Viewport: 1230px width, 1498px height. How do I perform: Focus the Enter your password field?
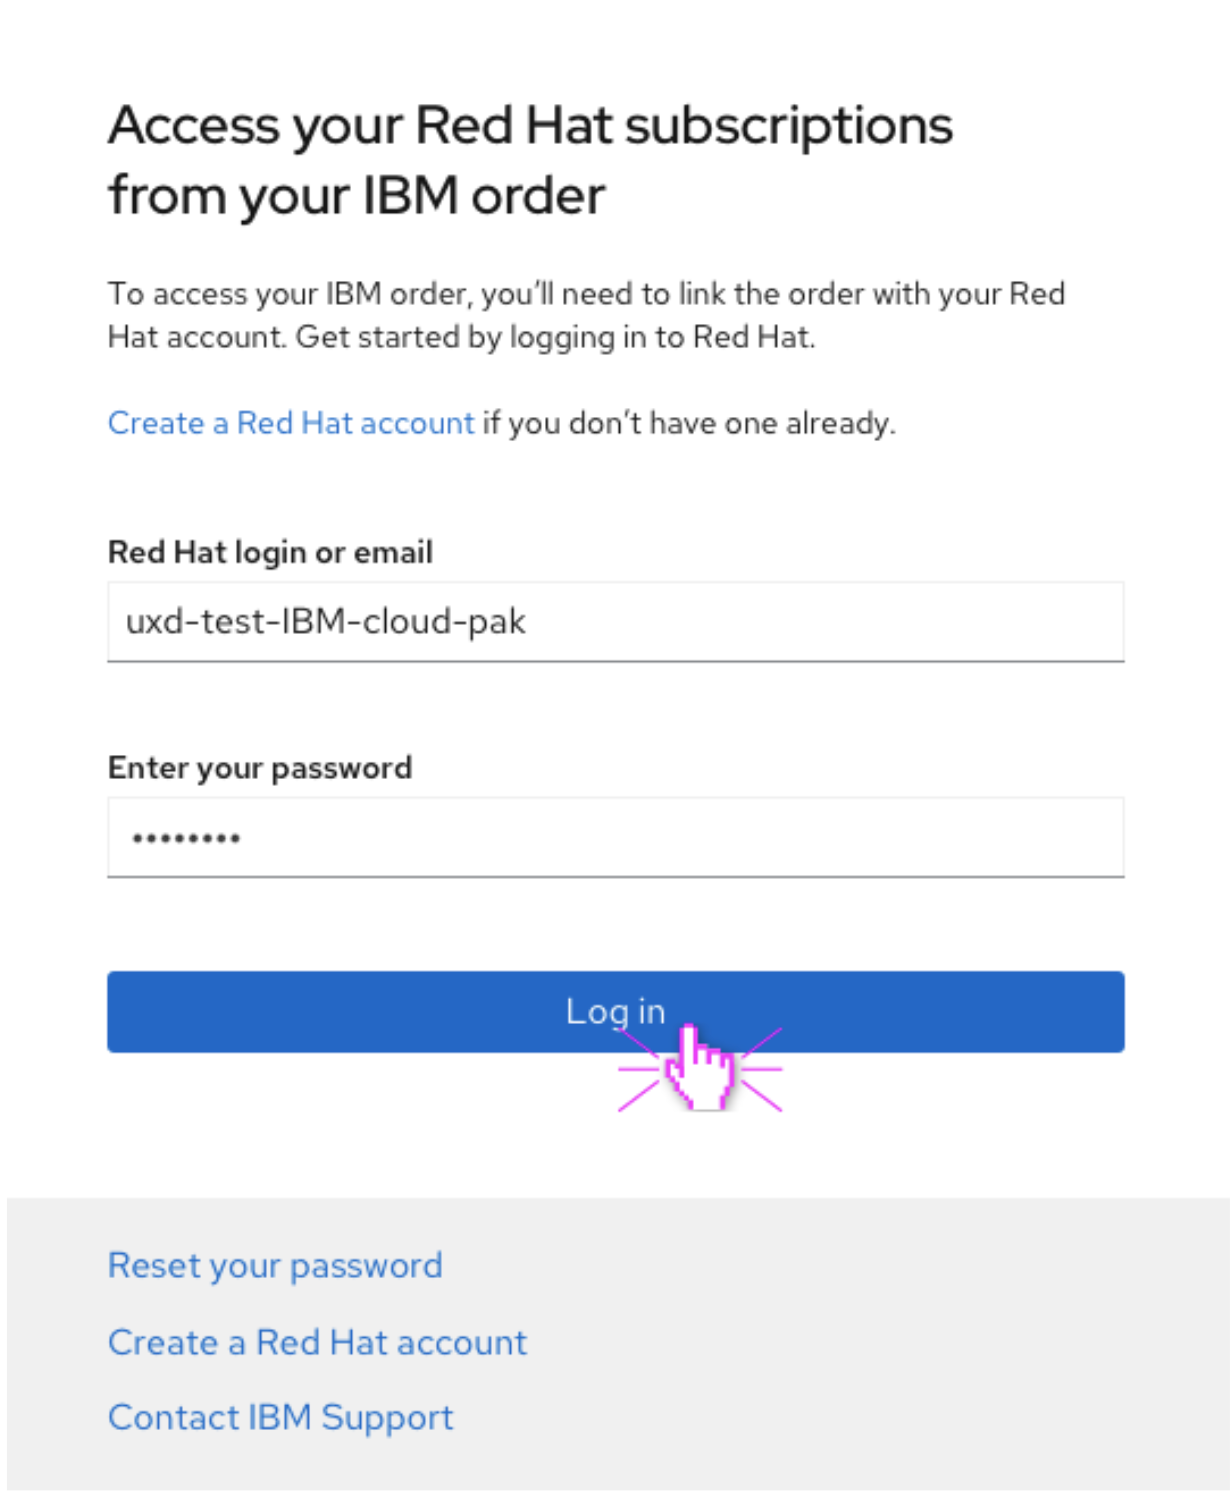[x=615, y=838]
